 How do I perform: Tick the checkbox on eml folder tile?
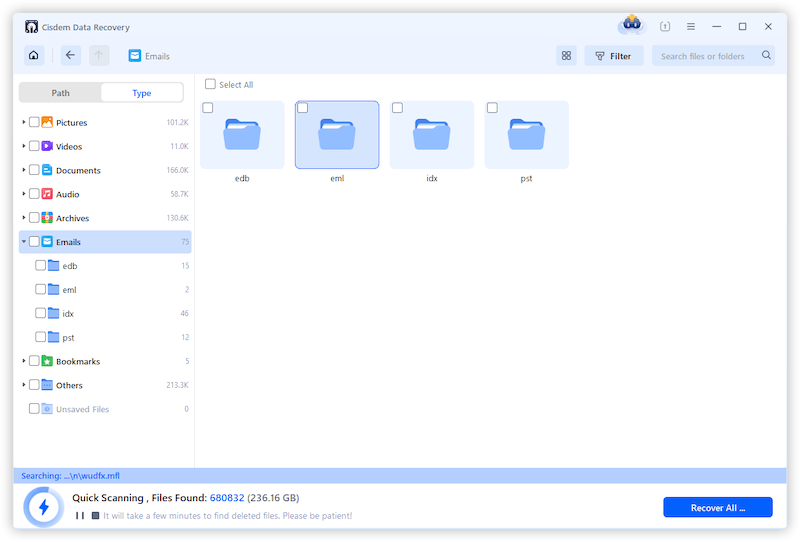(303, 108)
